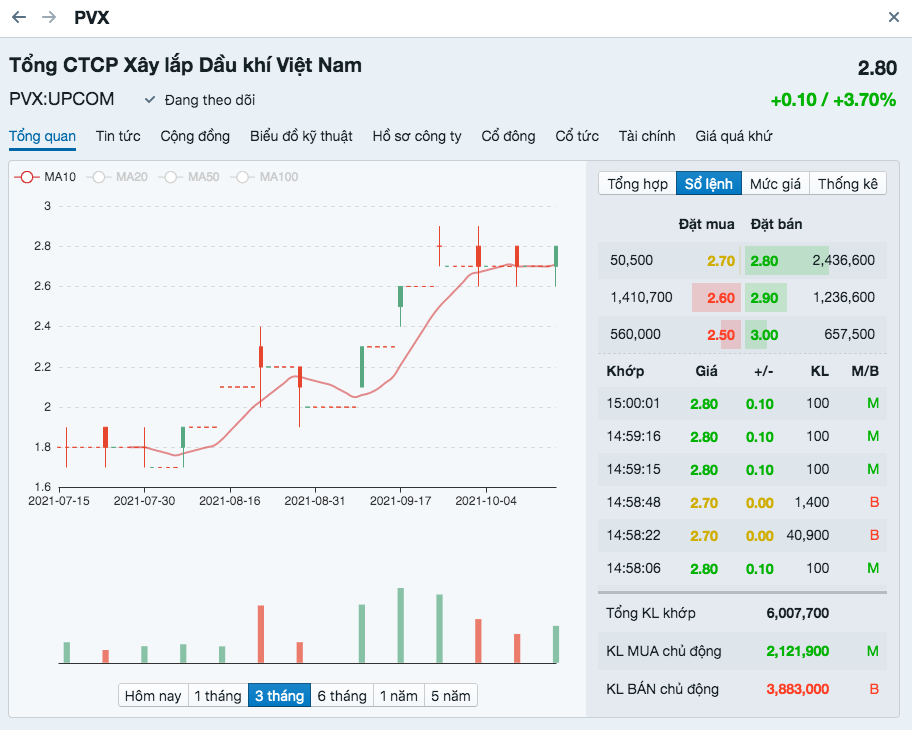This screenshot has height=730, width=912.
Task: Switch to the Tin tức tab
Action: (118, 136)
